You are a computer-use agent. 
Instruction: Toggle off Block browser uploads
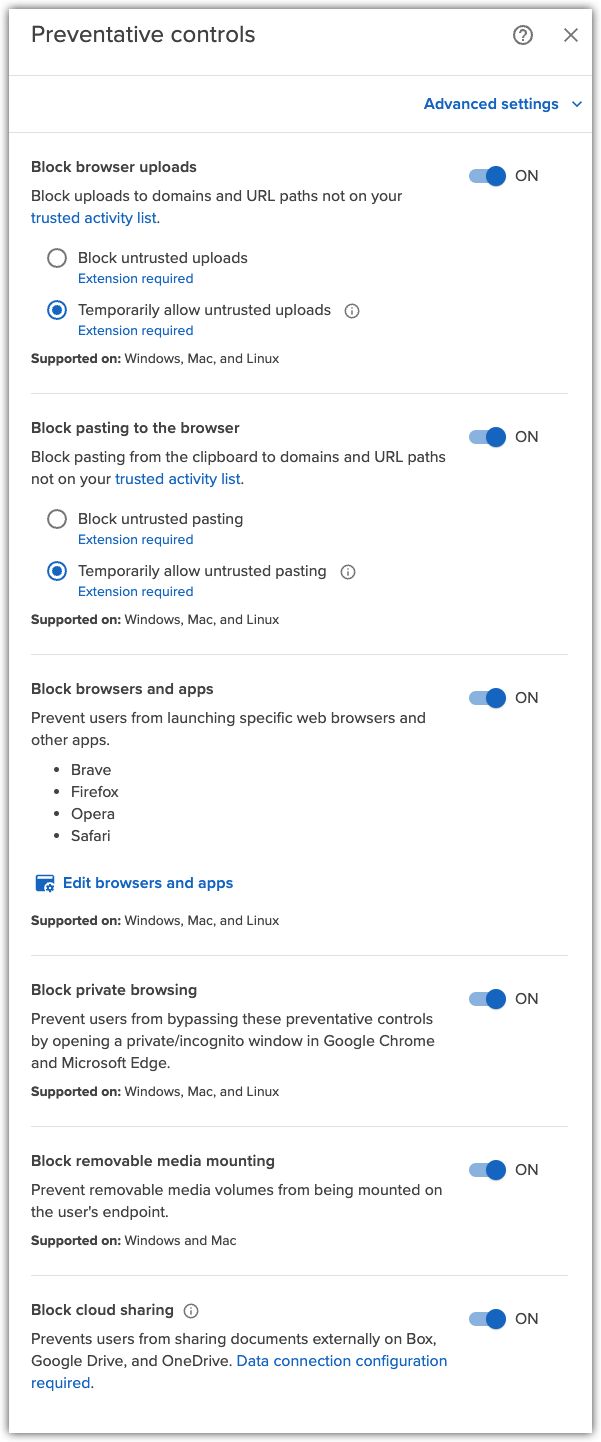coord(486,175)
